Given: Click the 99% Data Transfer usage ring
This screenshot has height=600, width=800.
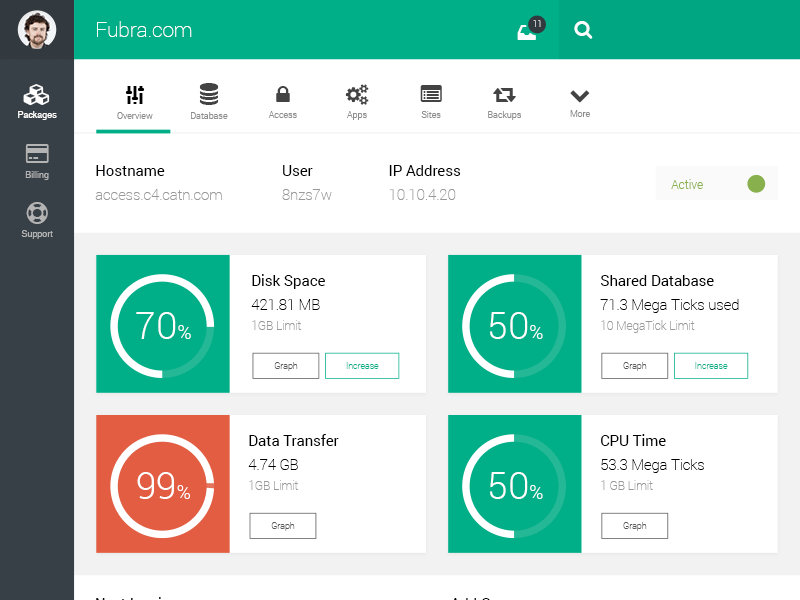Looking at the screenshot, I should (x=163, y=485).
